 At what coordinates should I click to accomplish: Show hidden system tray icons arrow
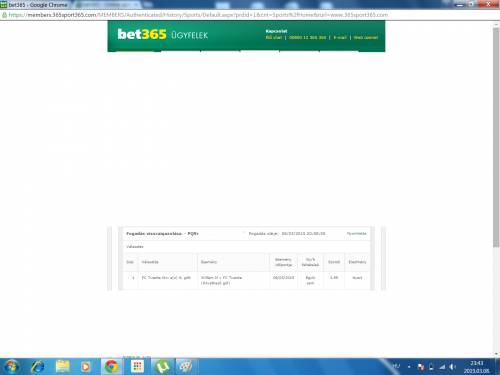[x=409, y=367]
